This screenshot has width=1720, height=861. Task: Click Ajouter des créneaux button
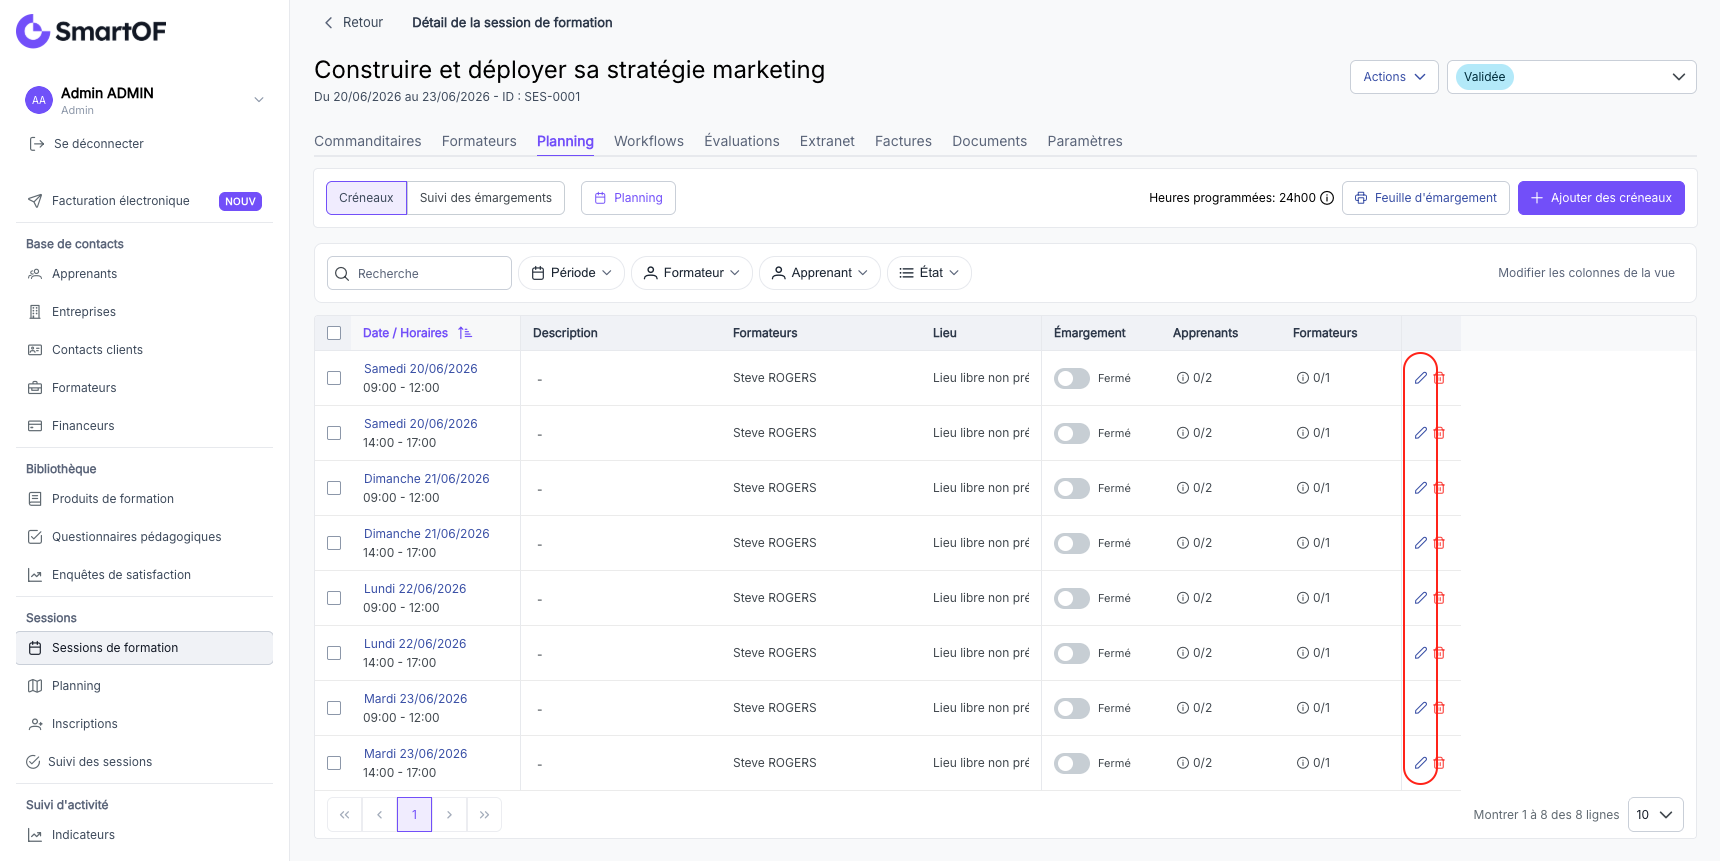1601,198
